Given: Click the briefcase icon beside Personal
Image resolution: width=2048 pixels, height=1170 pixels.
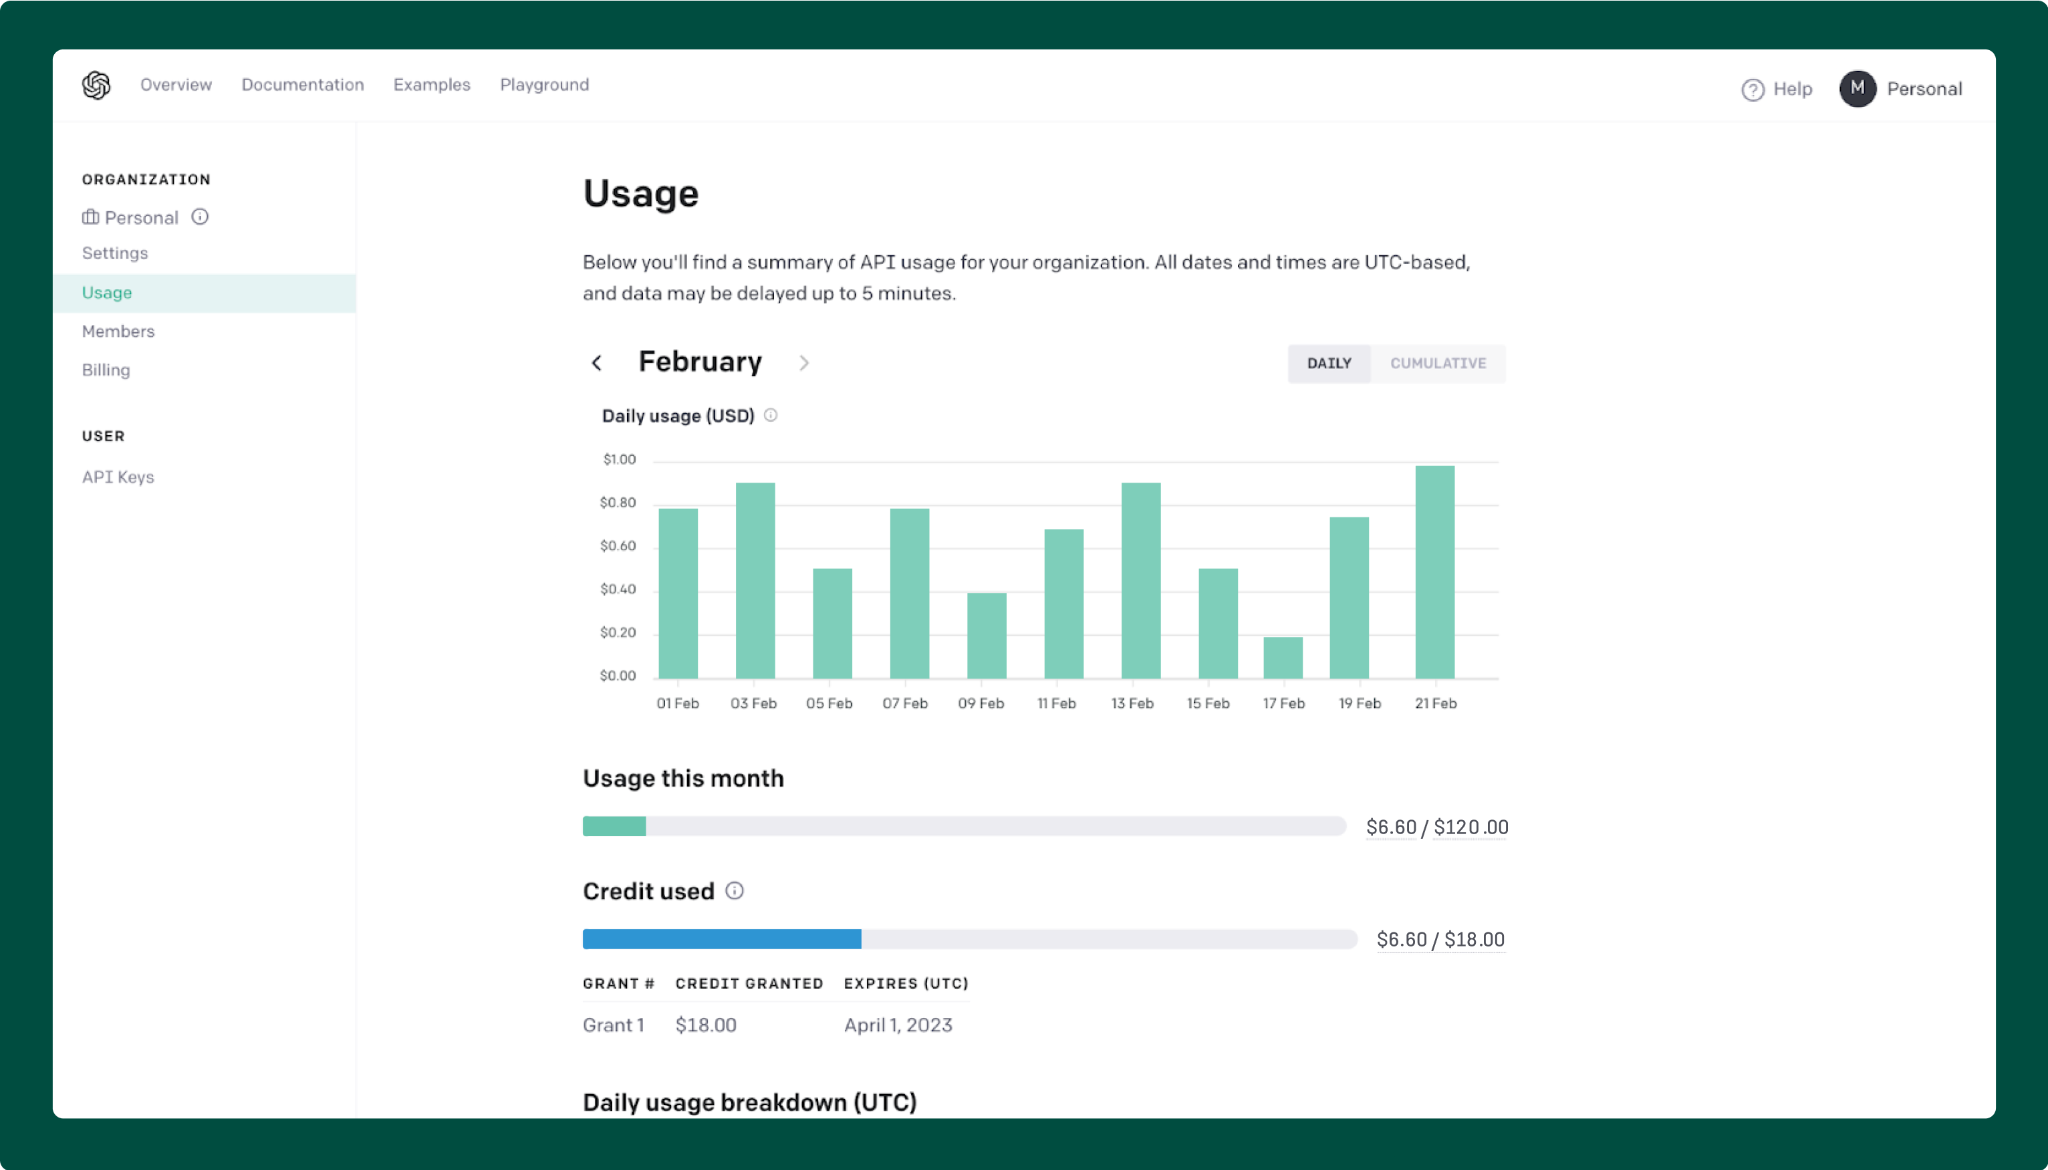Looking at the screenshot, I should (x=90, y=217).
